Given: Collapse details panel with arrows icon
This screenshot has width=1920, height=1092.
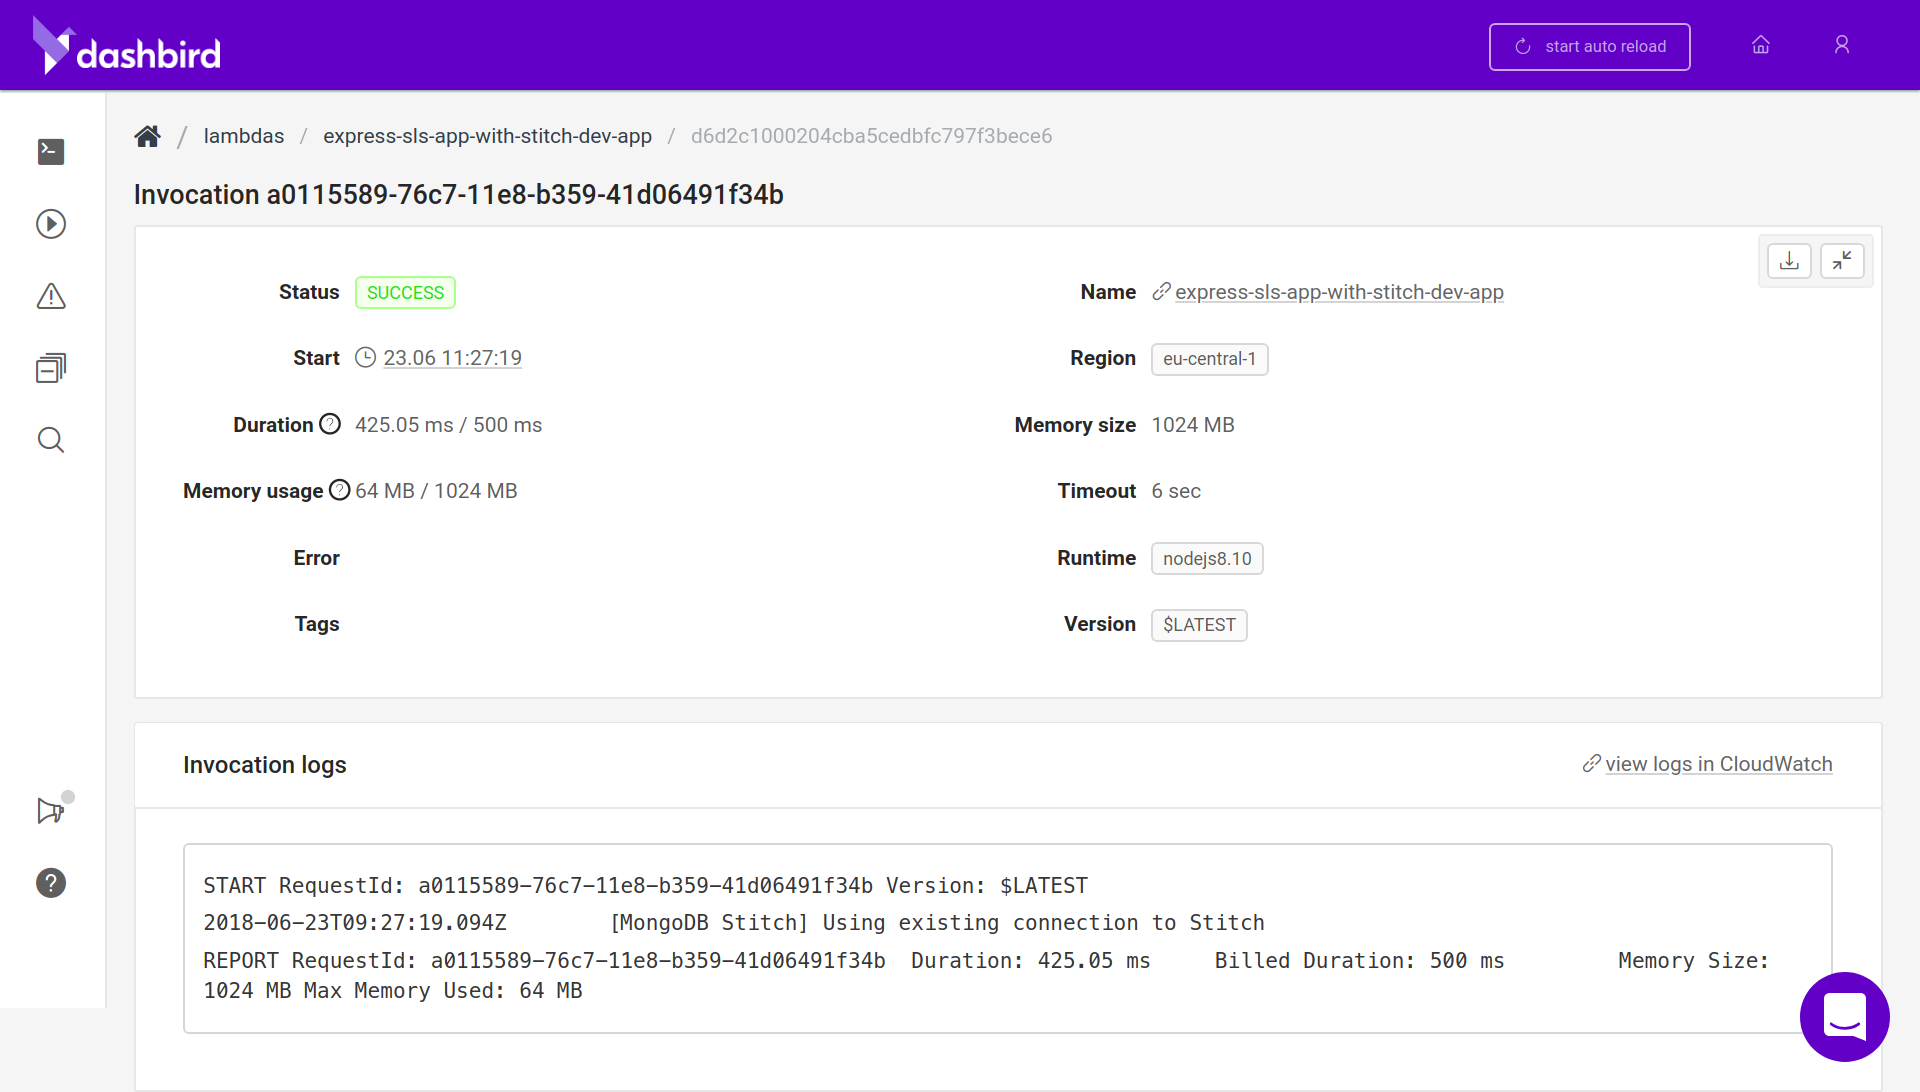Looking at the screenshot, I should 1842,261.
